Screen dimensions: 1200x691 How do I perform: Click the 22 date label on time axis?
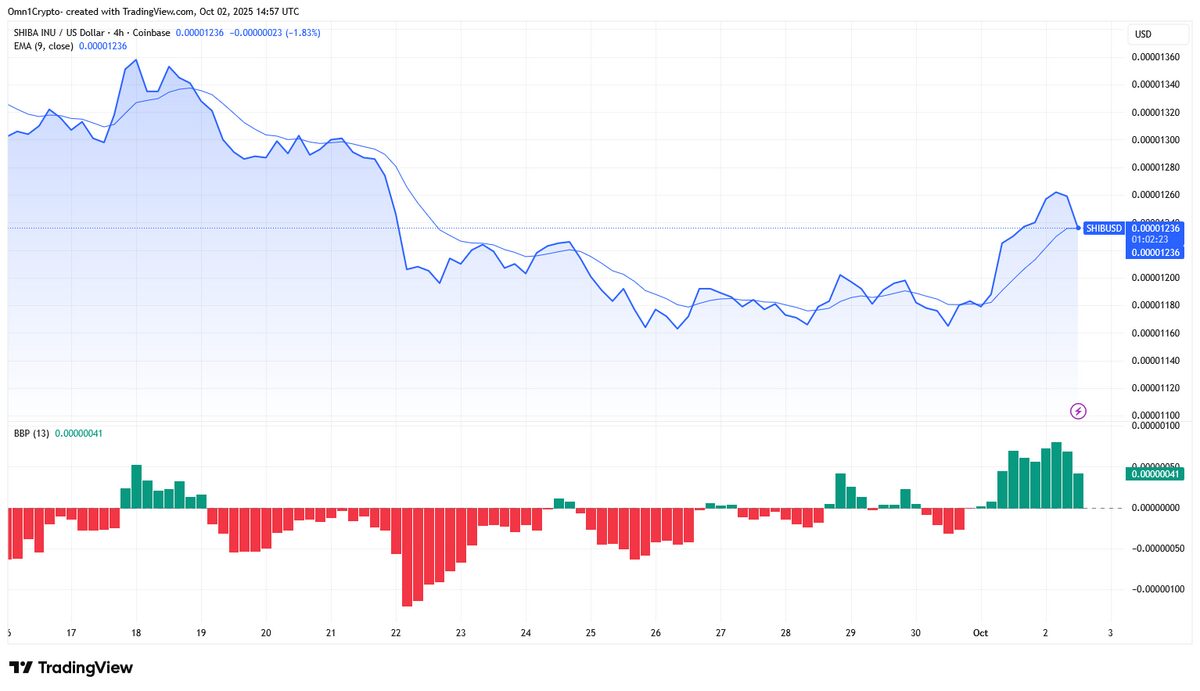point(396,633)
